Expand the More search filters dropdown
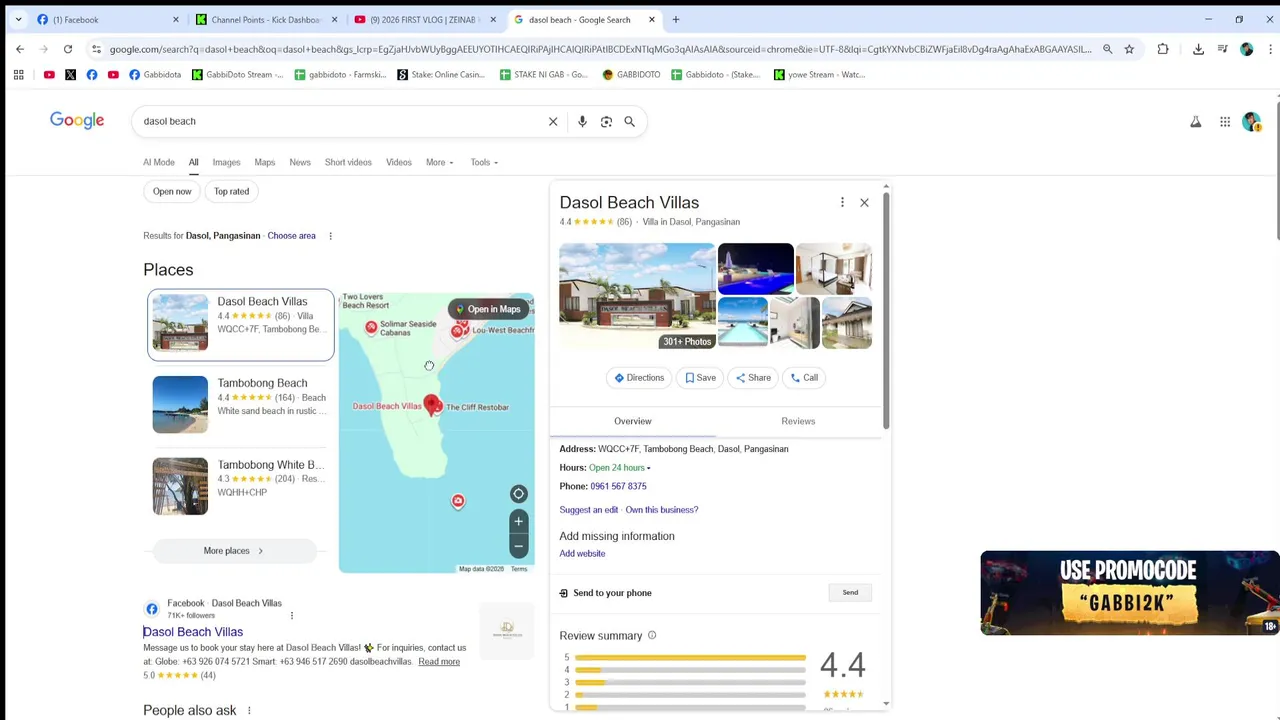This screenshot has height=720, width=1280. (439, 162)
